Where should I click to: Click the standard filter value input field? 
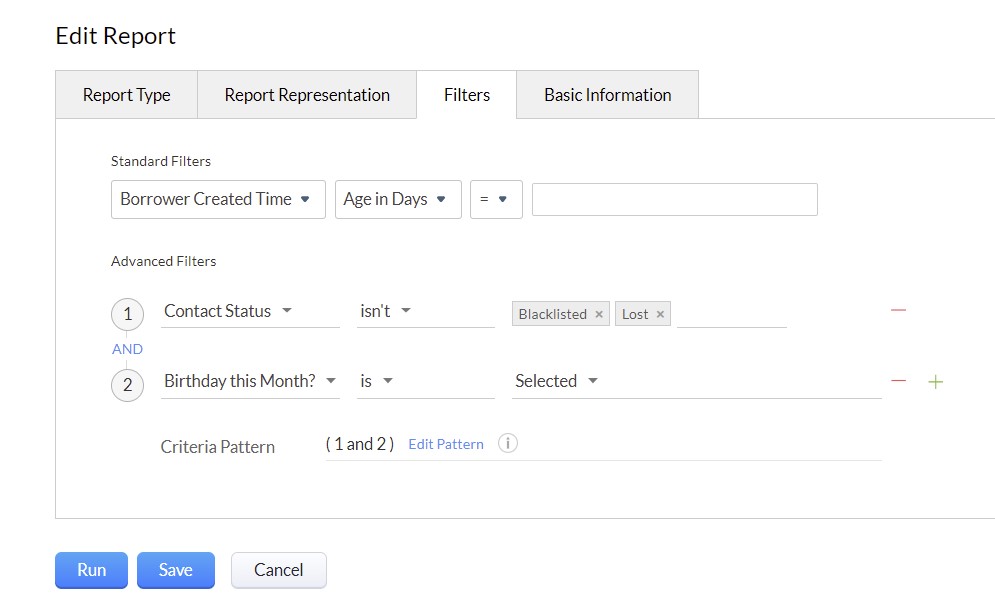tap(674, 199)
